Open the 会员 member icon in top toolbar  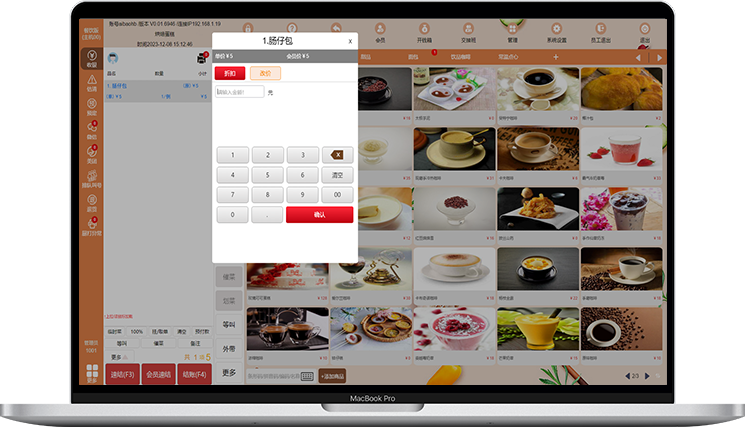[x=380, y=33]
